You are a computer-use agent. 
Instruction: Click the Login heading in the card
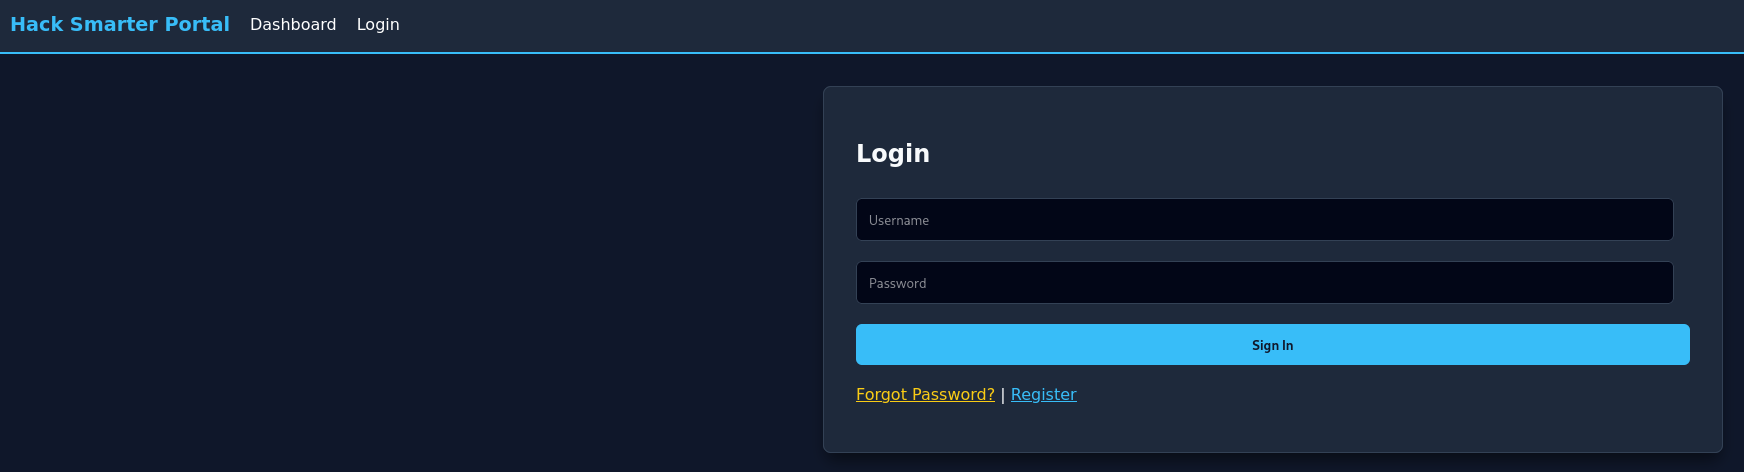[x=893, y=153]
